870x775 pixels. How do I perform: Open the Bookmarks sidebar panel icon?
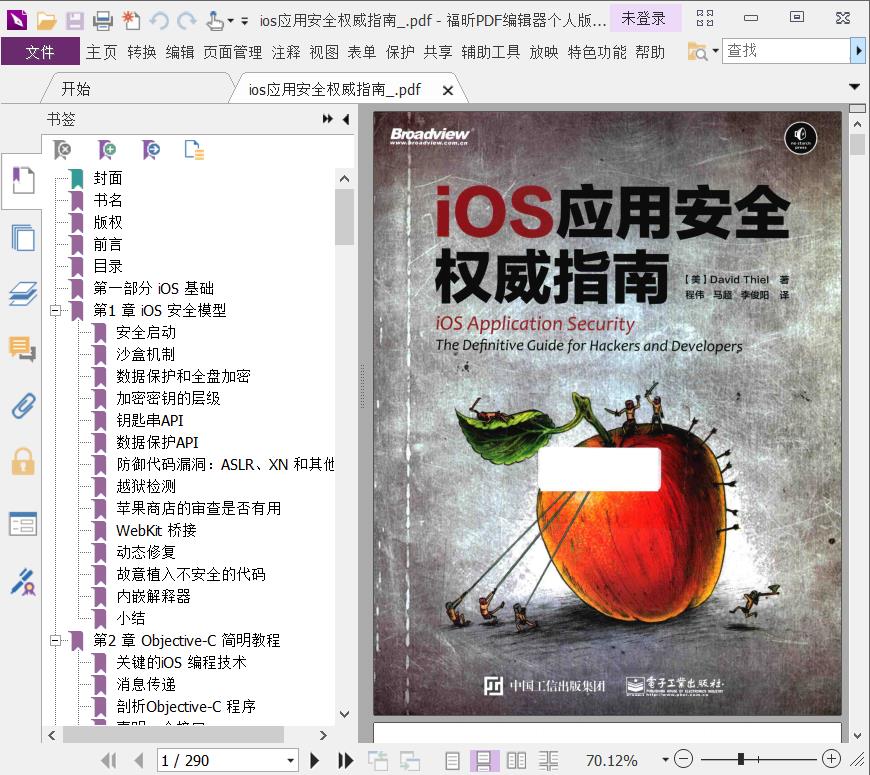[23, 180]
